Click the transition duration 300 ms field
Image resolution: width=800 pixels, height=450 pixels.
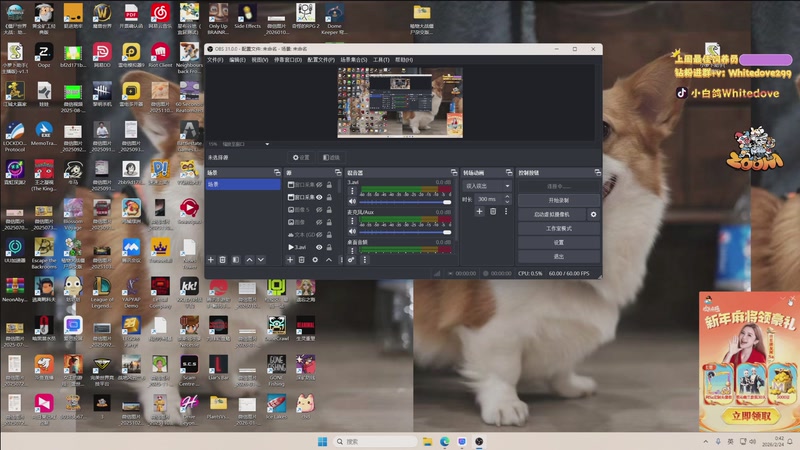pyautogui.click(x=489, y=199)
